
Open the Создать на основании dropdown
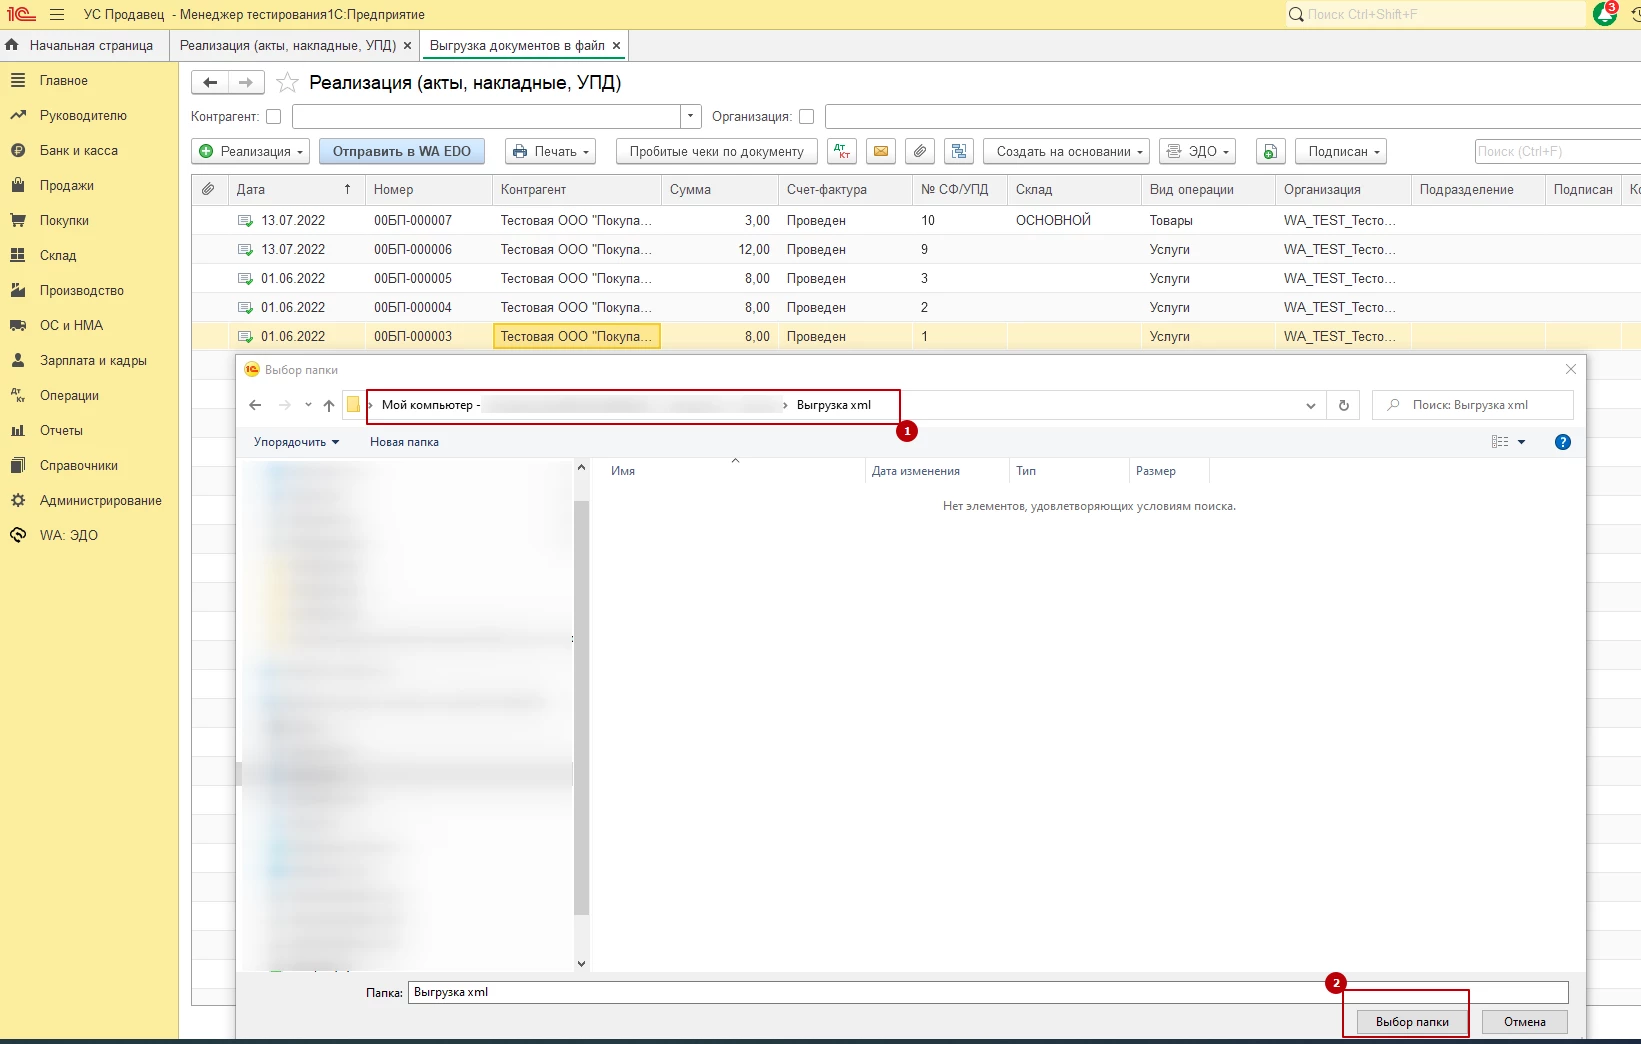click(x=1066, y=151)
